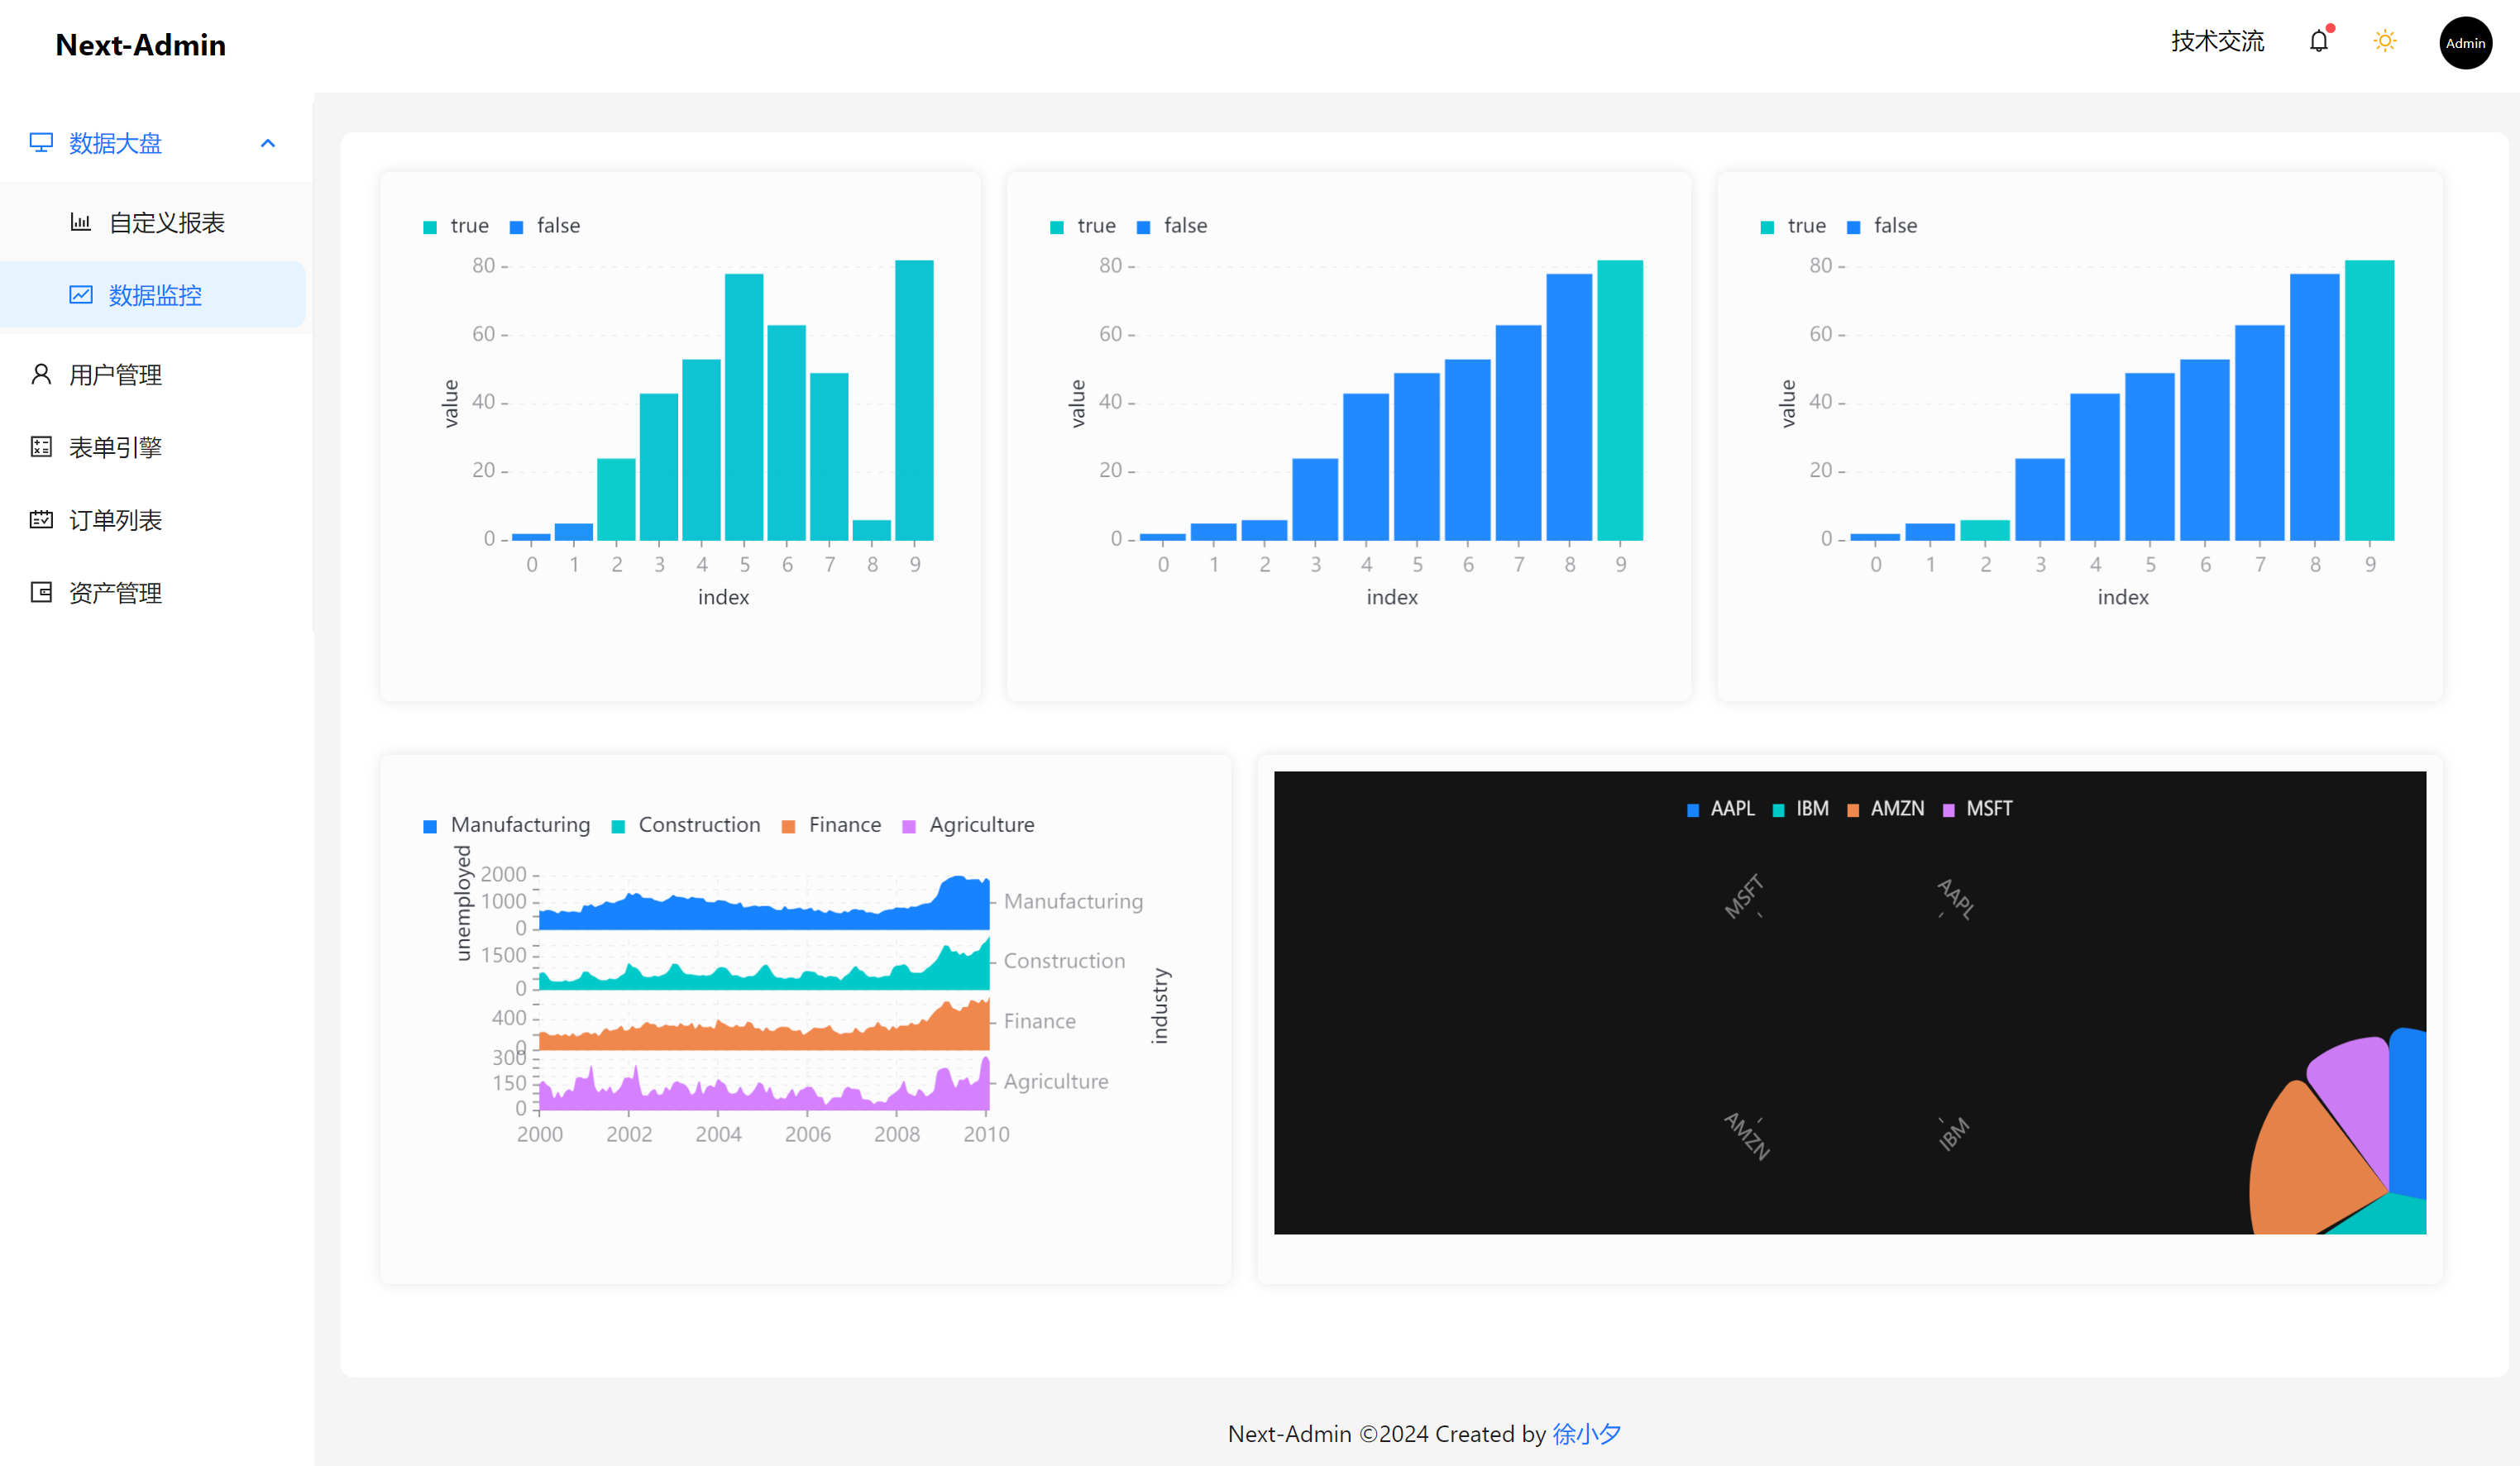
Task: Click the user icon for 用户管理
Action: point(41,375)
